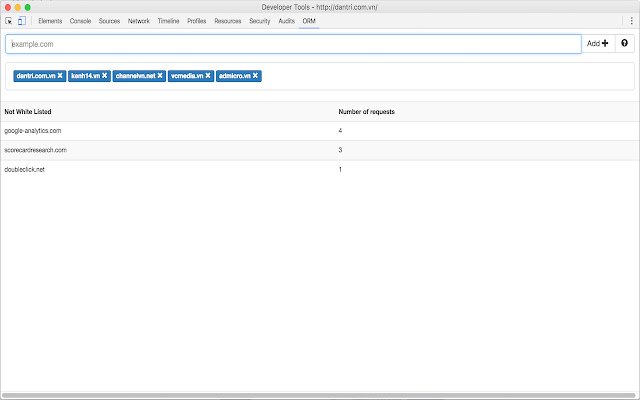Select the scorecardresearch.com row
This screenshot has height=400, width=640.
click(x=320, y=150)
